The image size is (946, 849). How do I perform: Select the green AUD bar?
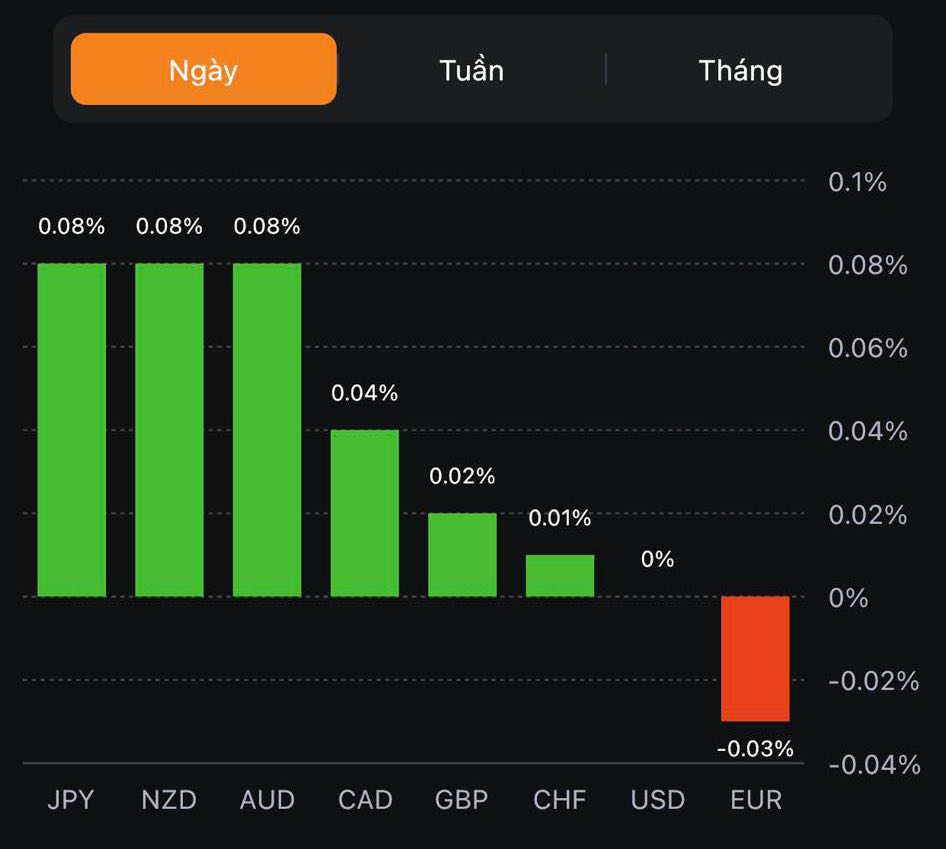pyautogui.click(x=267, y=430)
